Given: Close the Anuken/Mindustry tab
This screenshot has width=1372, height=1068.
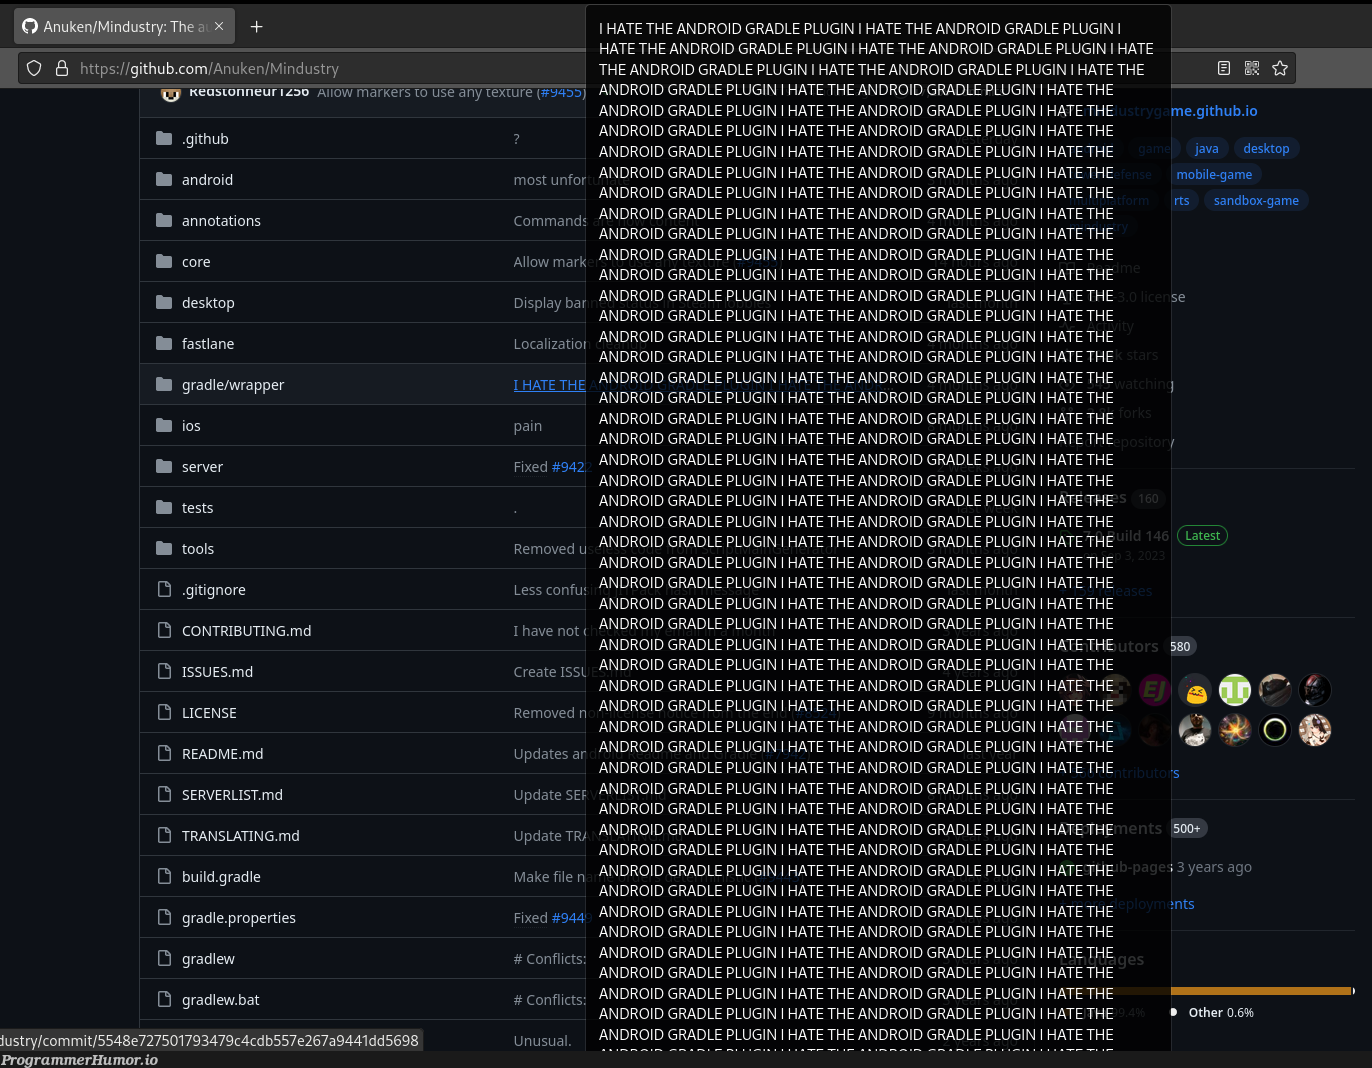Looking at the screenshot, I should coord(219,27).
